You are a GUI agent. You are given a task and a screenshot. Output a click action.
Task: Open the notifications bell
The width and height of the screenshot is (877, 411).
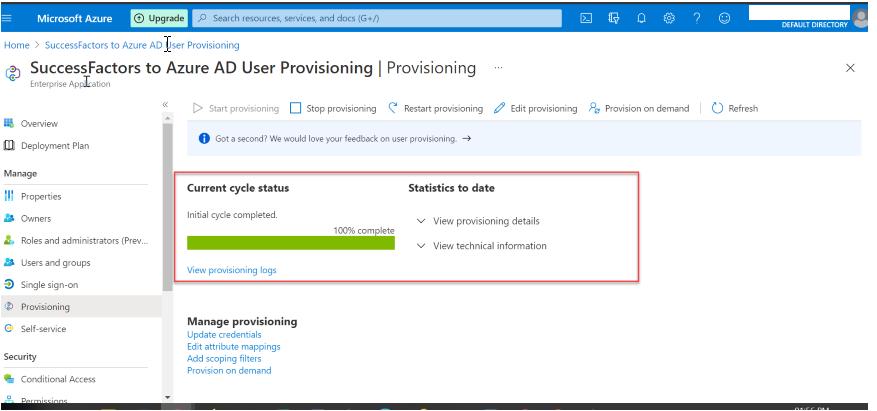click(x=642, y=18)
